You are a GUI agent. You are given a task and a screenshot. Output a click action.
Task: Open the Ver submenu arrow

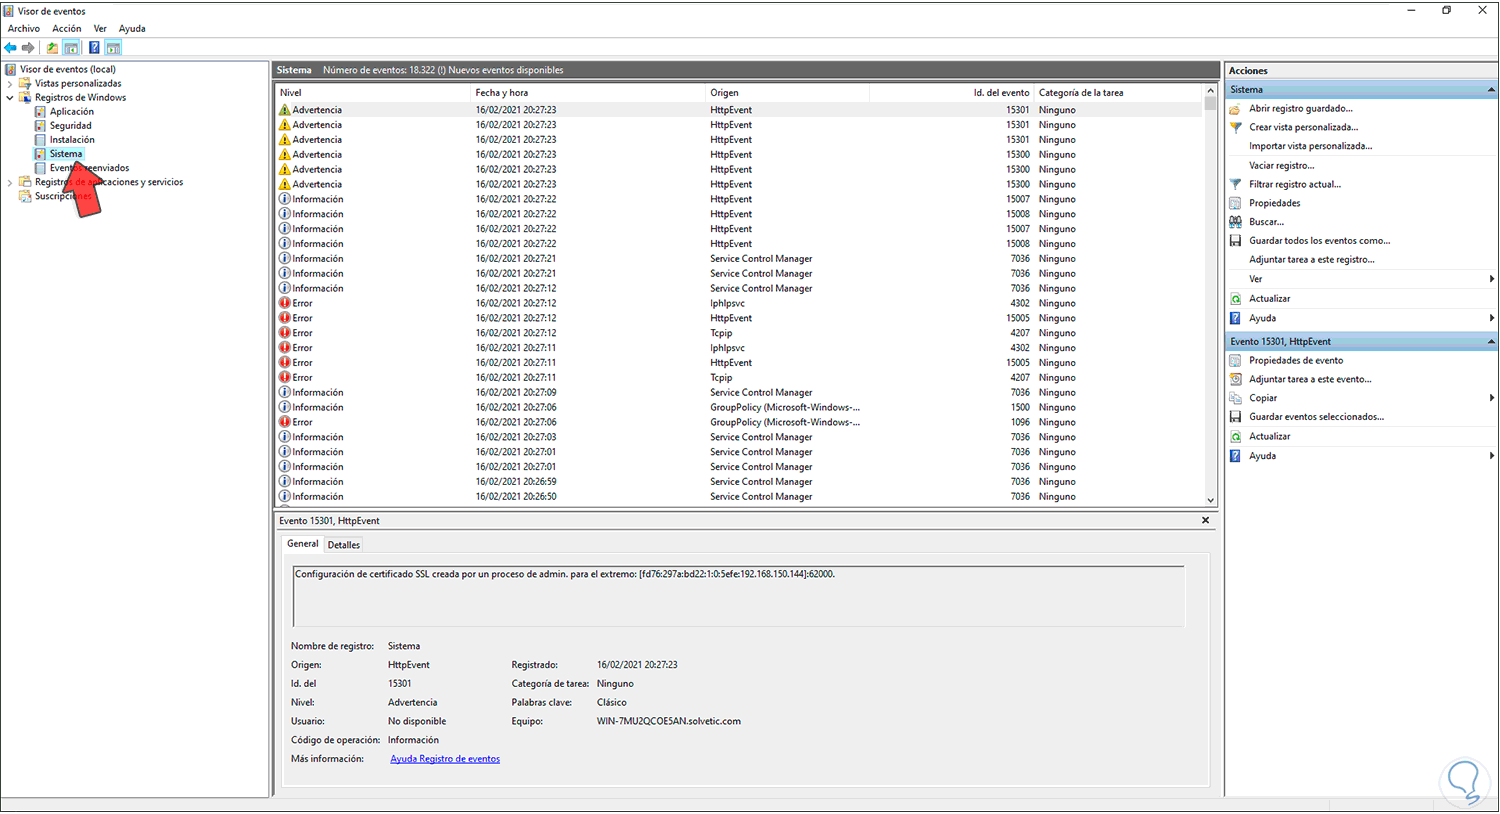pos(1492,278)
